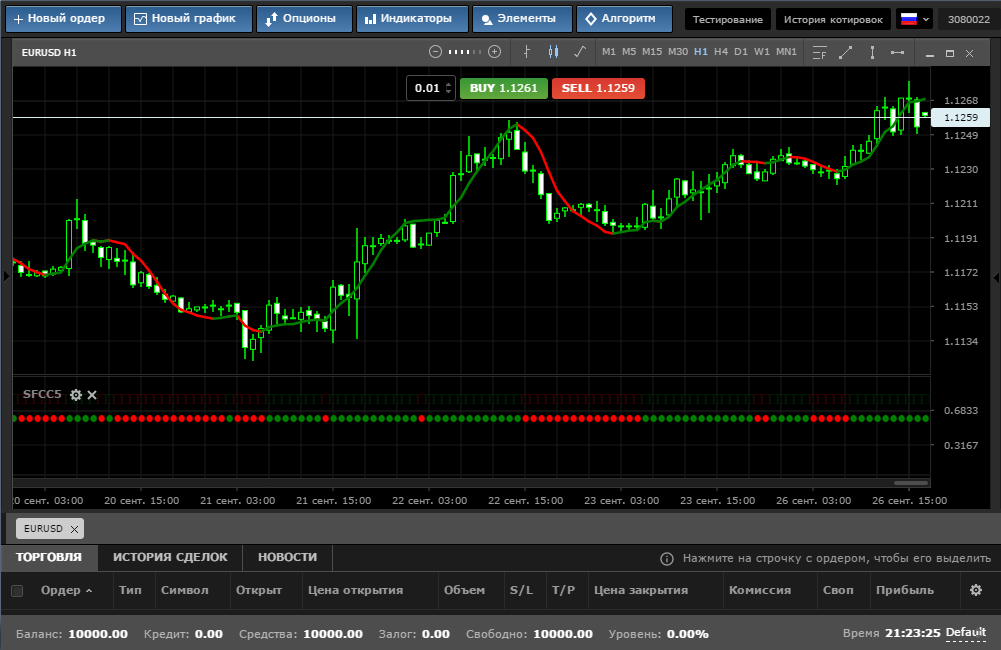Click the chart horizontal scrollbar thumb
This screenshot has width=1001, height=650.
tap(911, 483)
